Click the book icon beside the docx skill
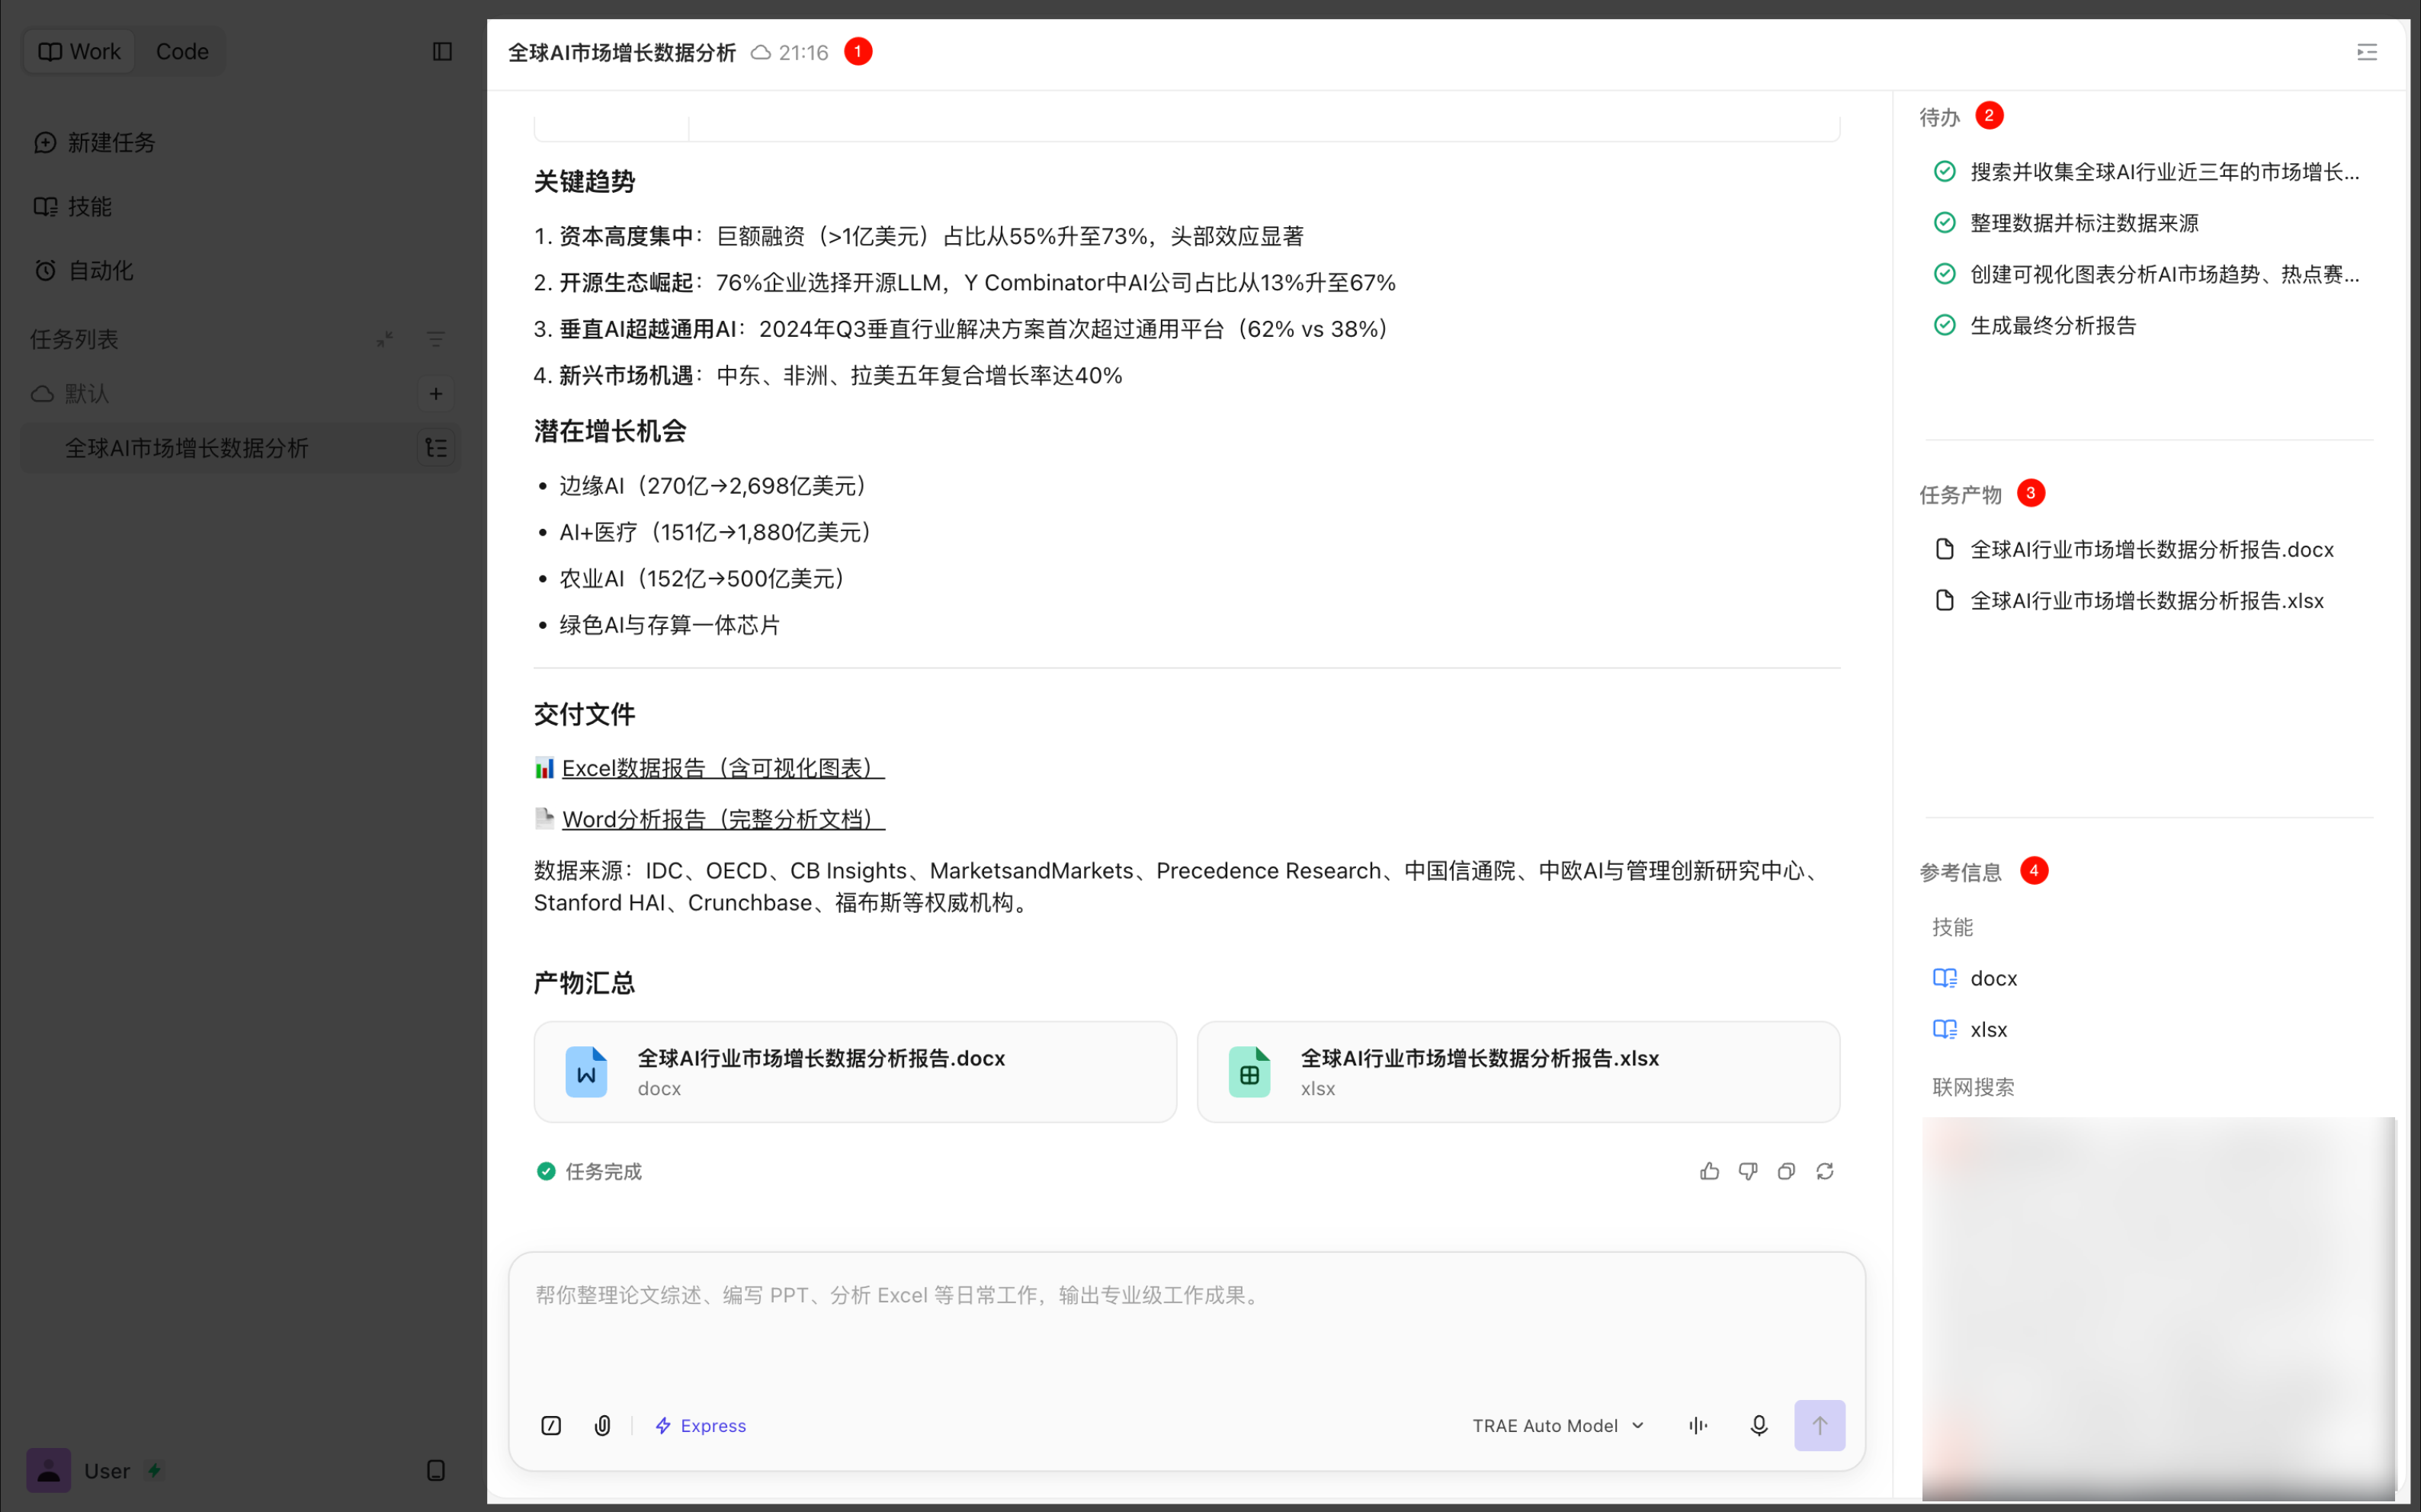Viewport: 2421px width, 1512px height. coord(1944,978)
